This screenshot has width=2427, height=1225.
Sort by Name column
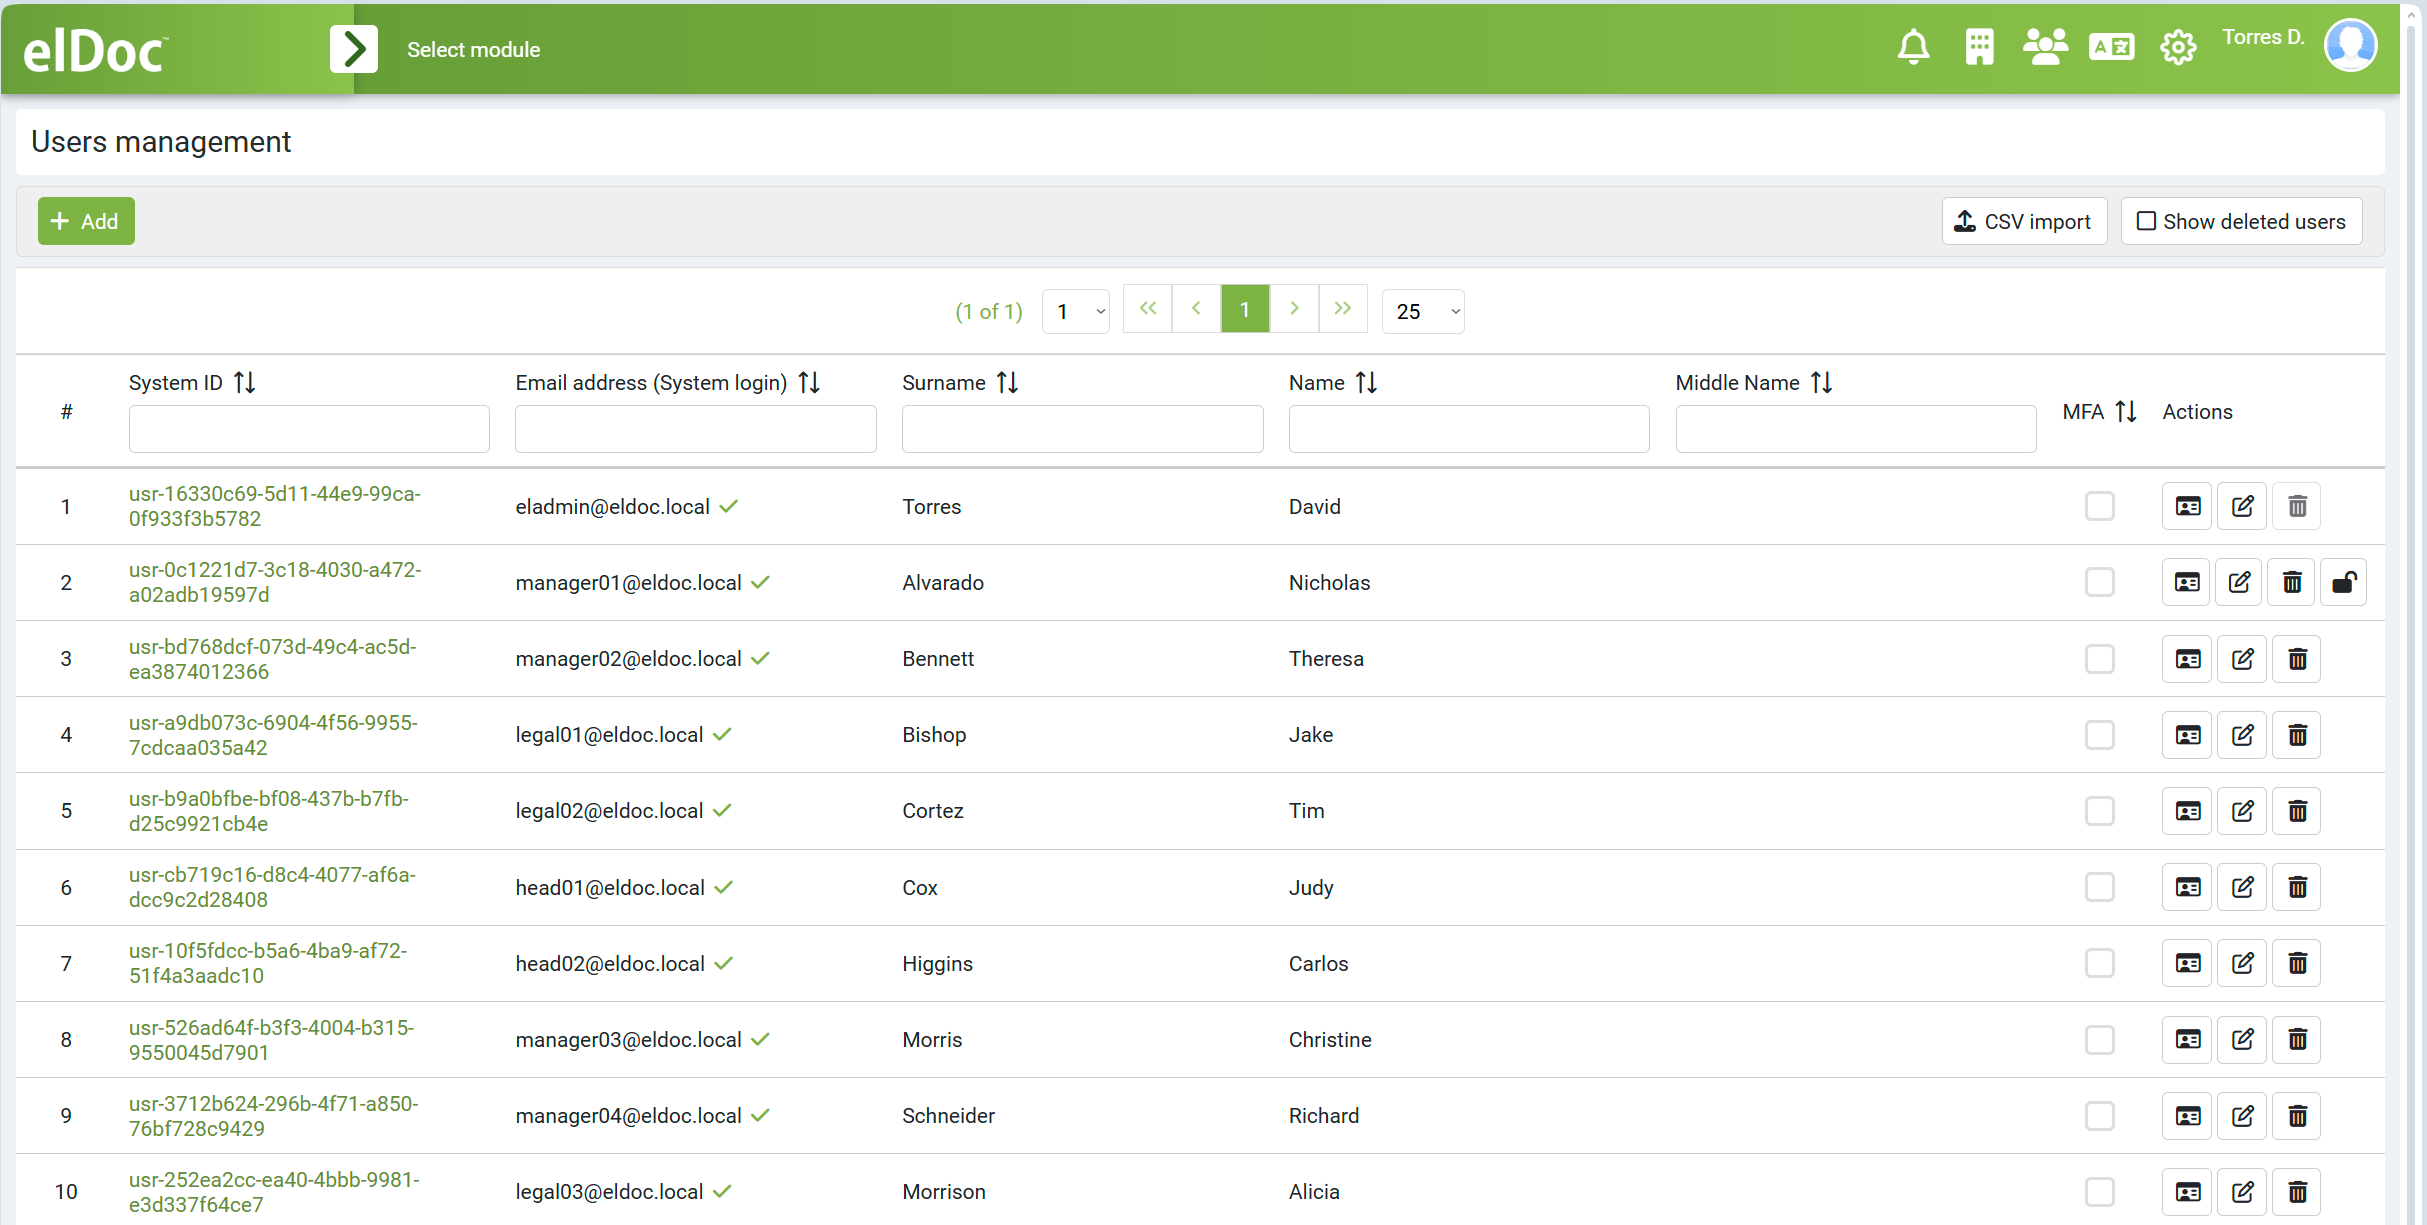coord(1367,382)
